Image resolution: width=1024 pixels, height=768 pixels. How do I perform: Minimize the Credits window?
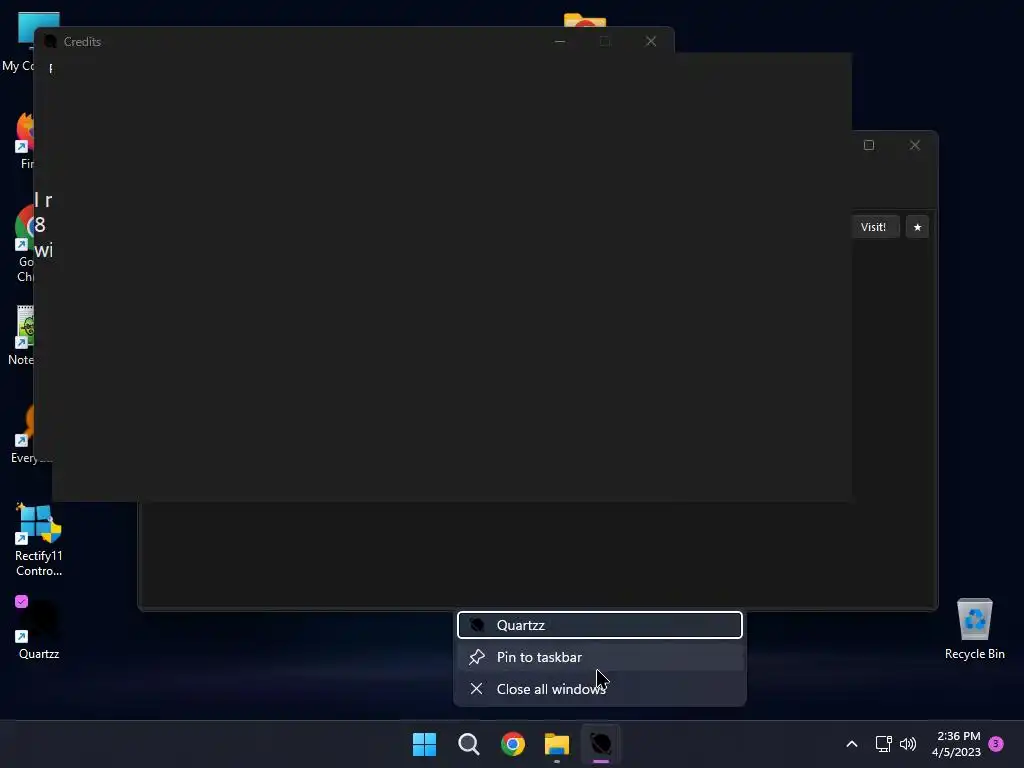click(x=560, y=41)
